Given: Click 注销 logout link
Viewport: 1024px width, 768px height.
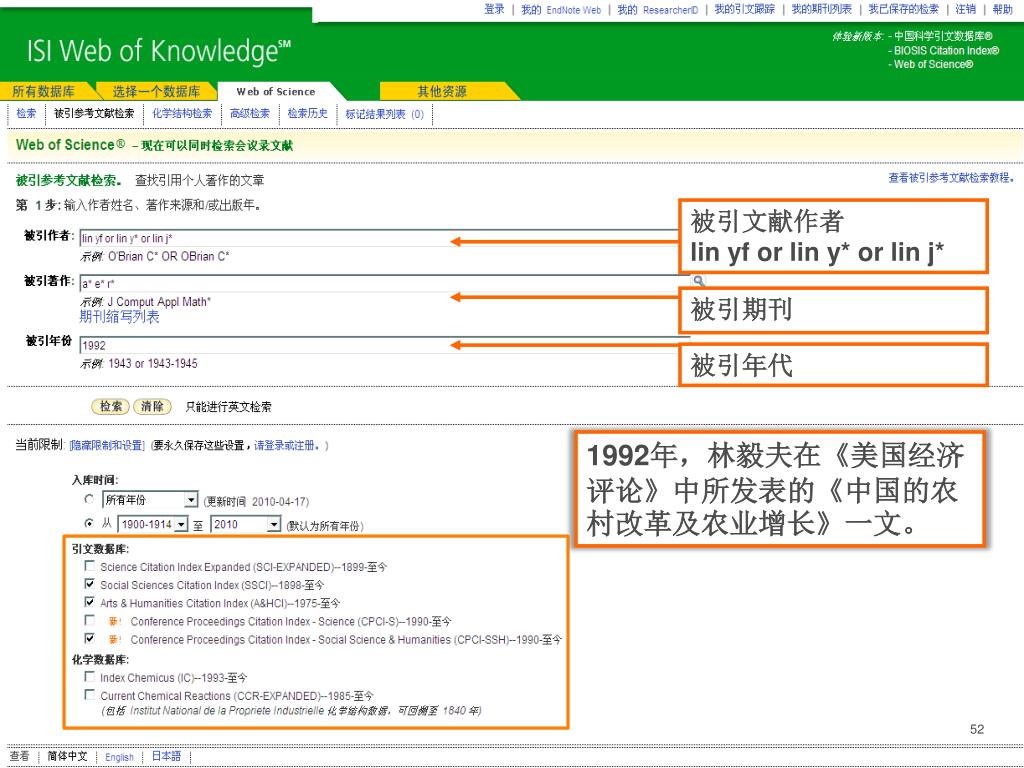Looking at the screenshot, I should pos(965,9).
